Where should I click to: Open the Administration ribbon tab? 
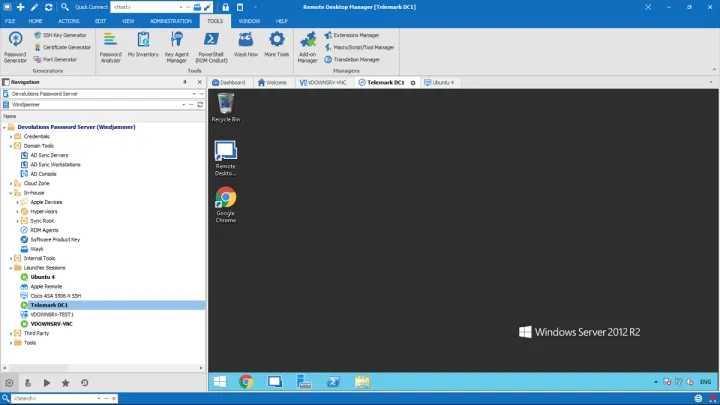(170, 20)
